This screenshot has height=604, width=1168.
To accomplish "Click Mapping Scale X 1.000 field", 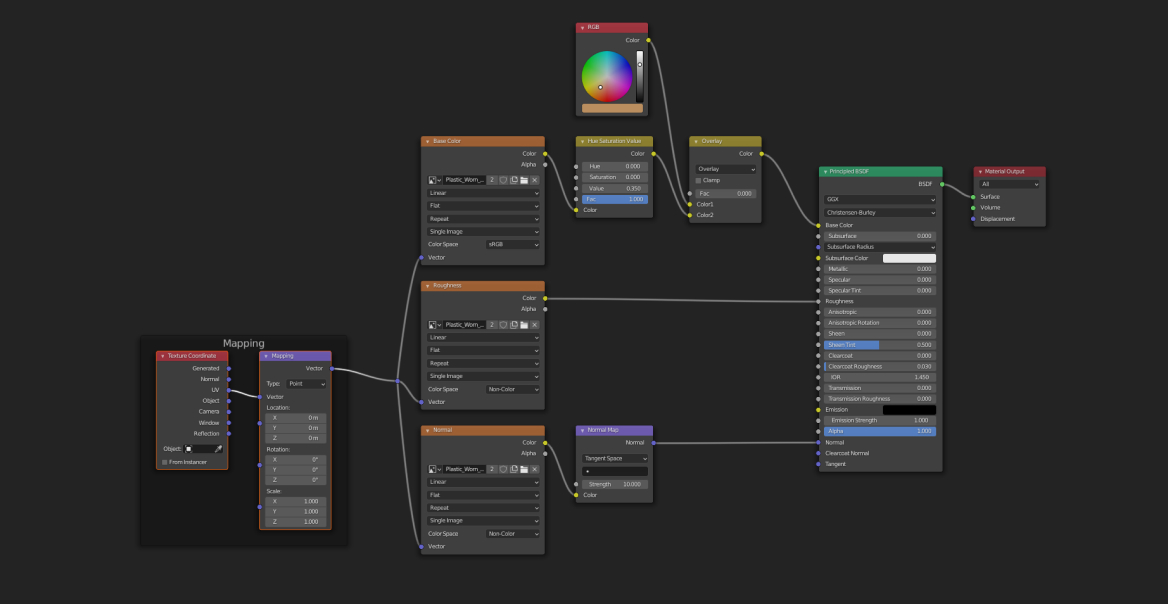I will coord(296,501).
